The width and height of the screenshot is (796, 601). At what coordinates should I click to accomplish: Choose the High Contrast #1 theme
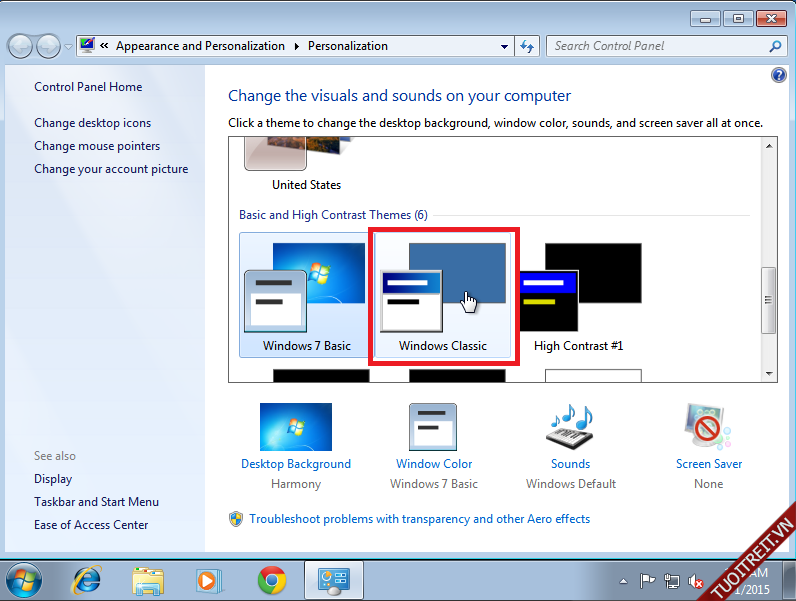pos(579,298)
